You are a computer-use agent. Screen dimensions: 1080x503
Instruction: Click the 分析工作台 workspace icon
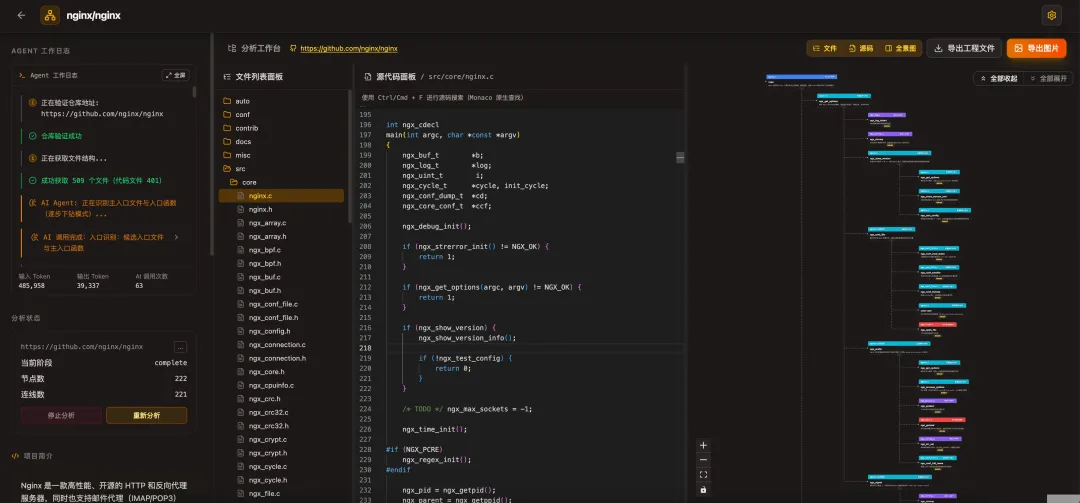pyautogui.click(x=232, y=49)
